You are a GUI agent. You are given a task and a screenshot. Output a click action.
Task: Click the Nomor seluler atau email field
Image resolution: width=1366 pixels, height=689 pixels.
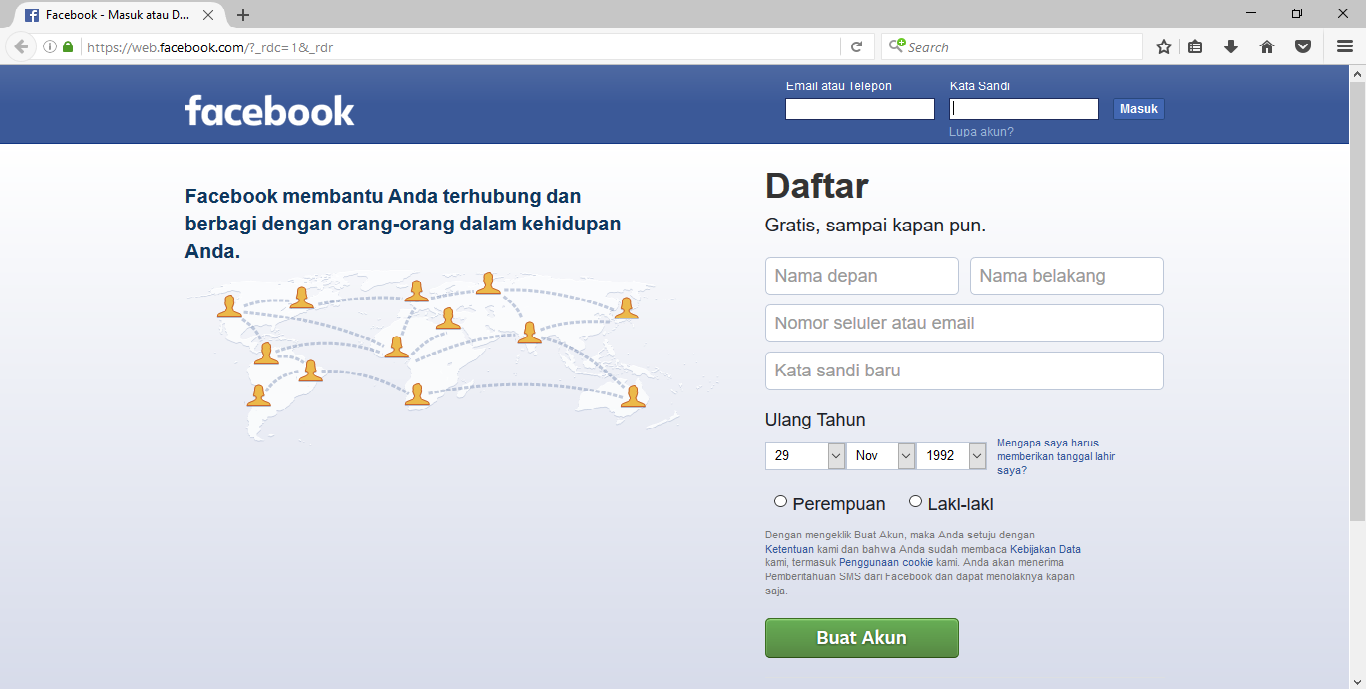963,322
